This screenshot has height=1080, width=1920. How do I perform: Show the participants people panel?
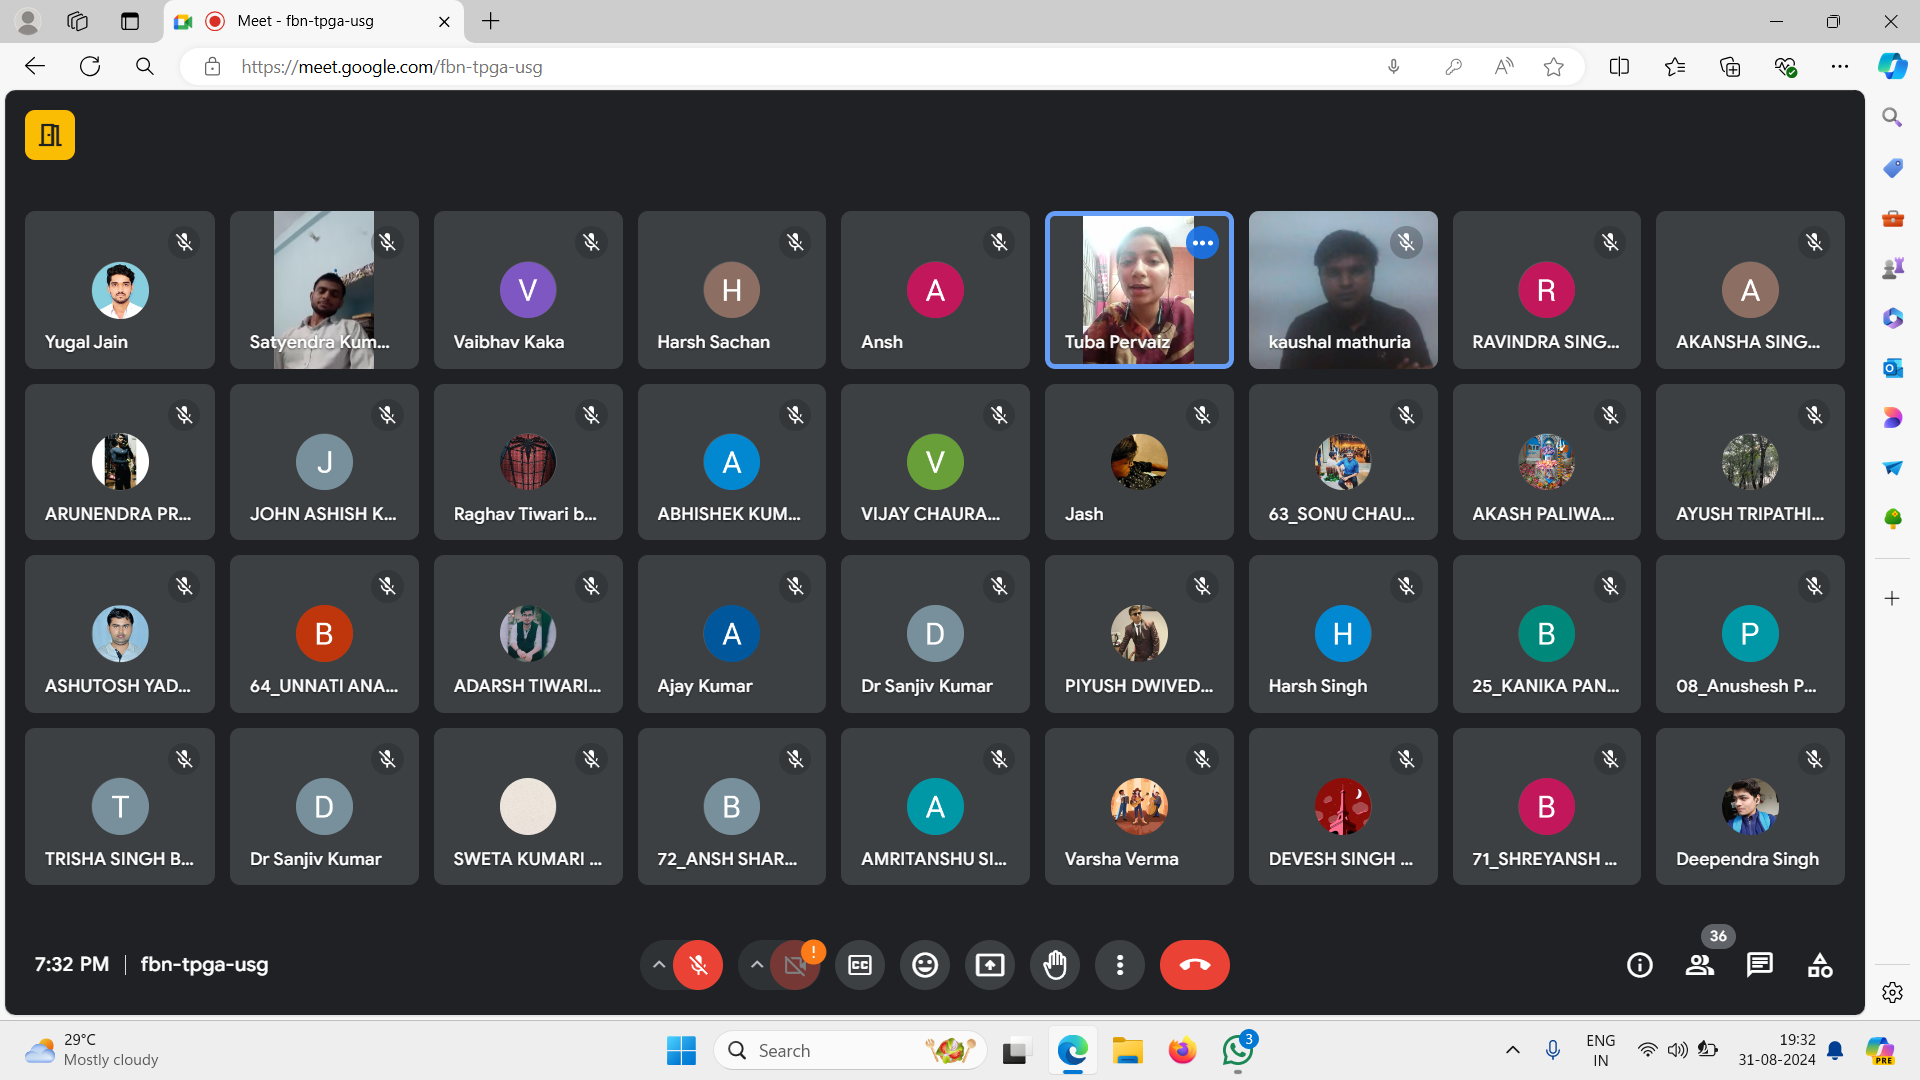pos(1699,965)
